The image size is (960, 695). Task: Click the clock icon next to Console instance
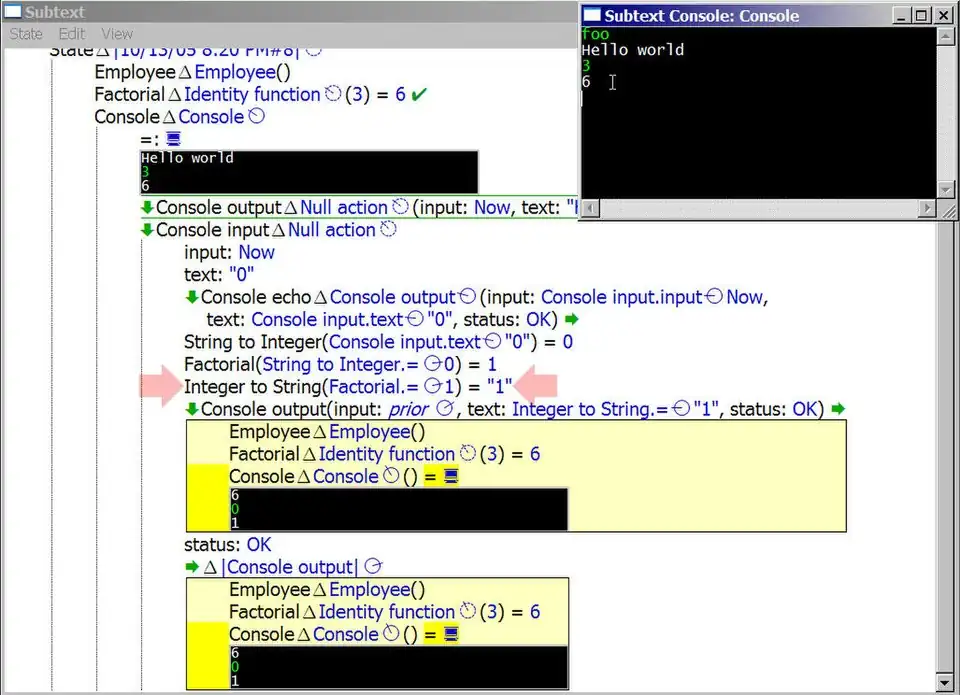pos(257,116)
